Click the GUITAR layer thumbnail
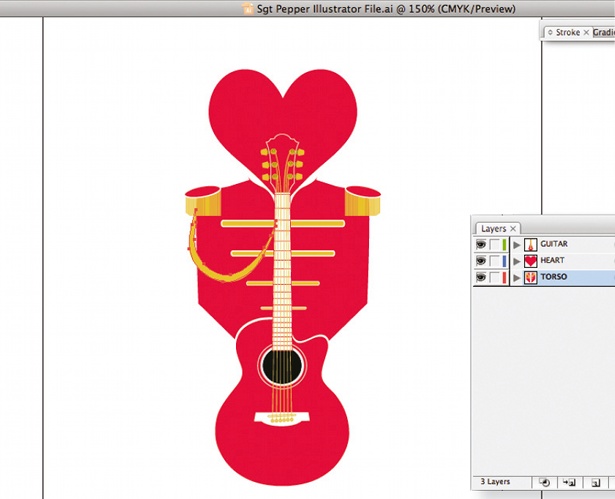This screenshot has height=499, width=615. (x=531, y=245)
